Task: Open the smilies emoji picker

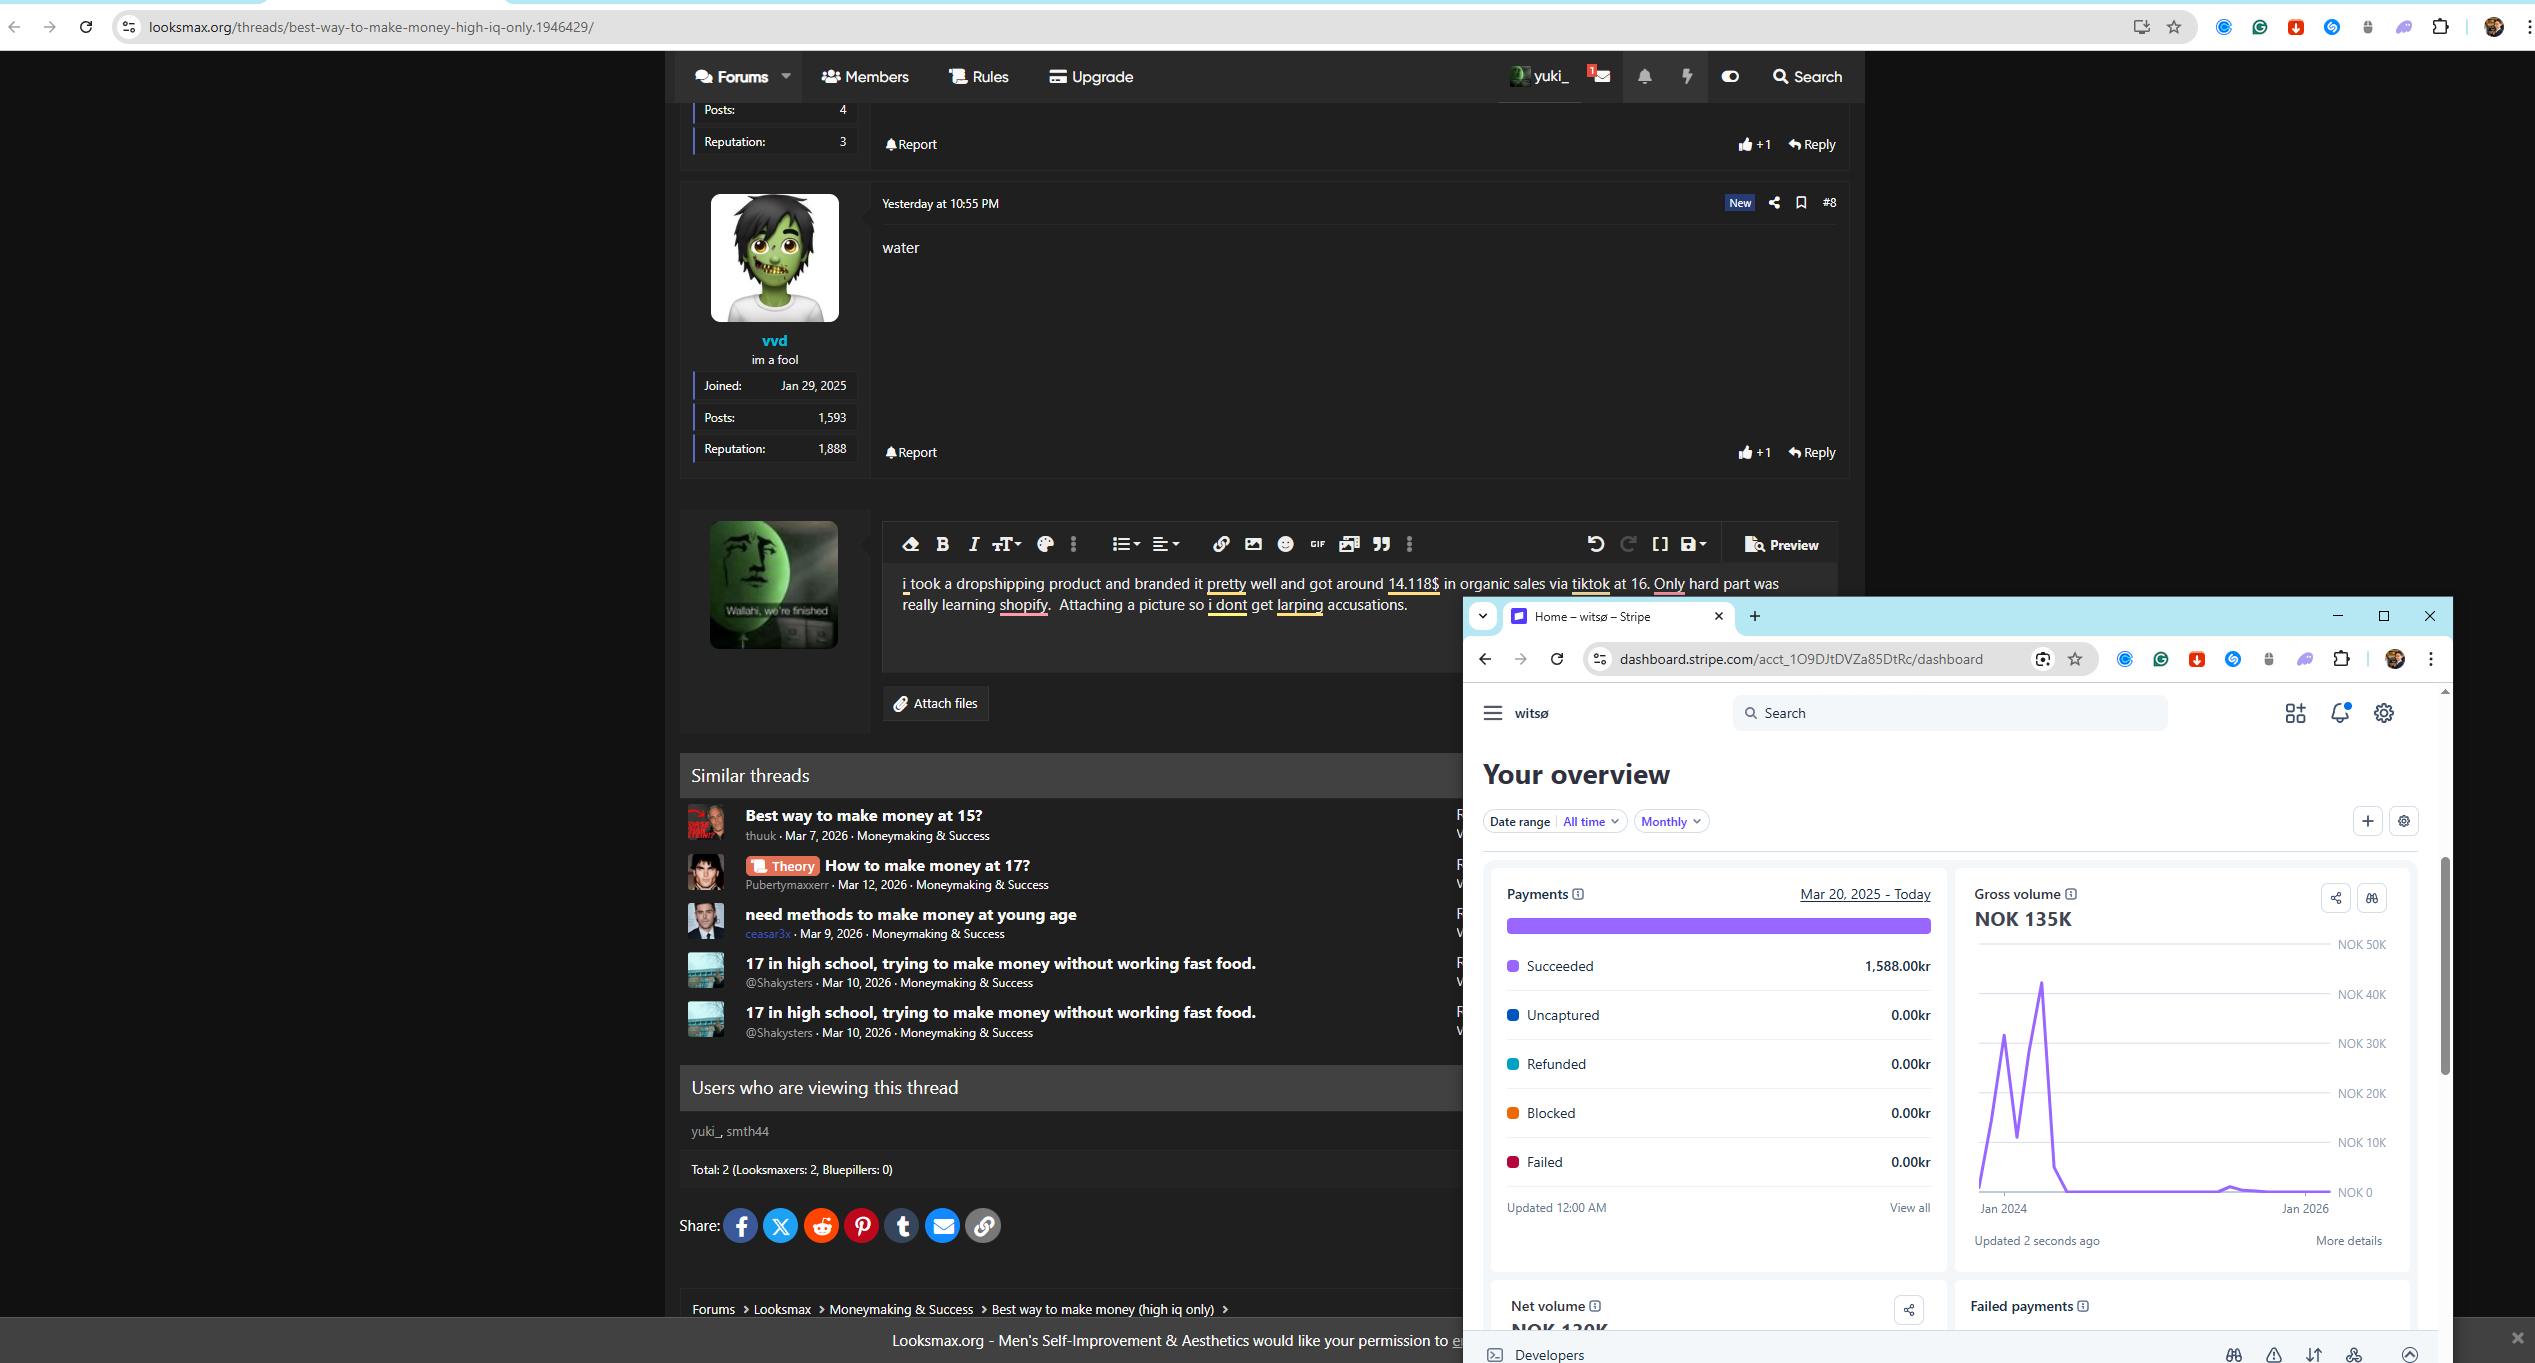Action: point(1285,544)
